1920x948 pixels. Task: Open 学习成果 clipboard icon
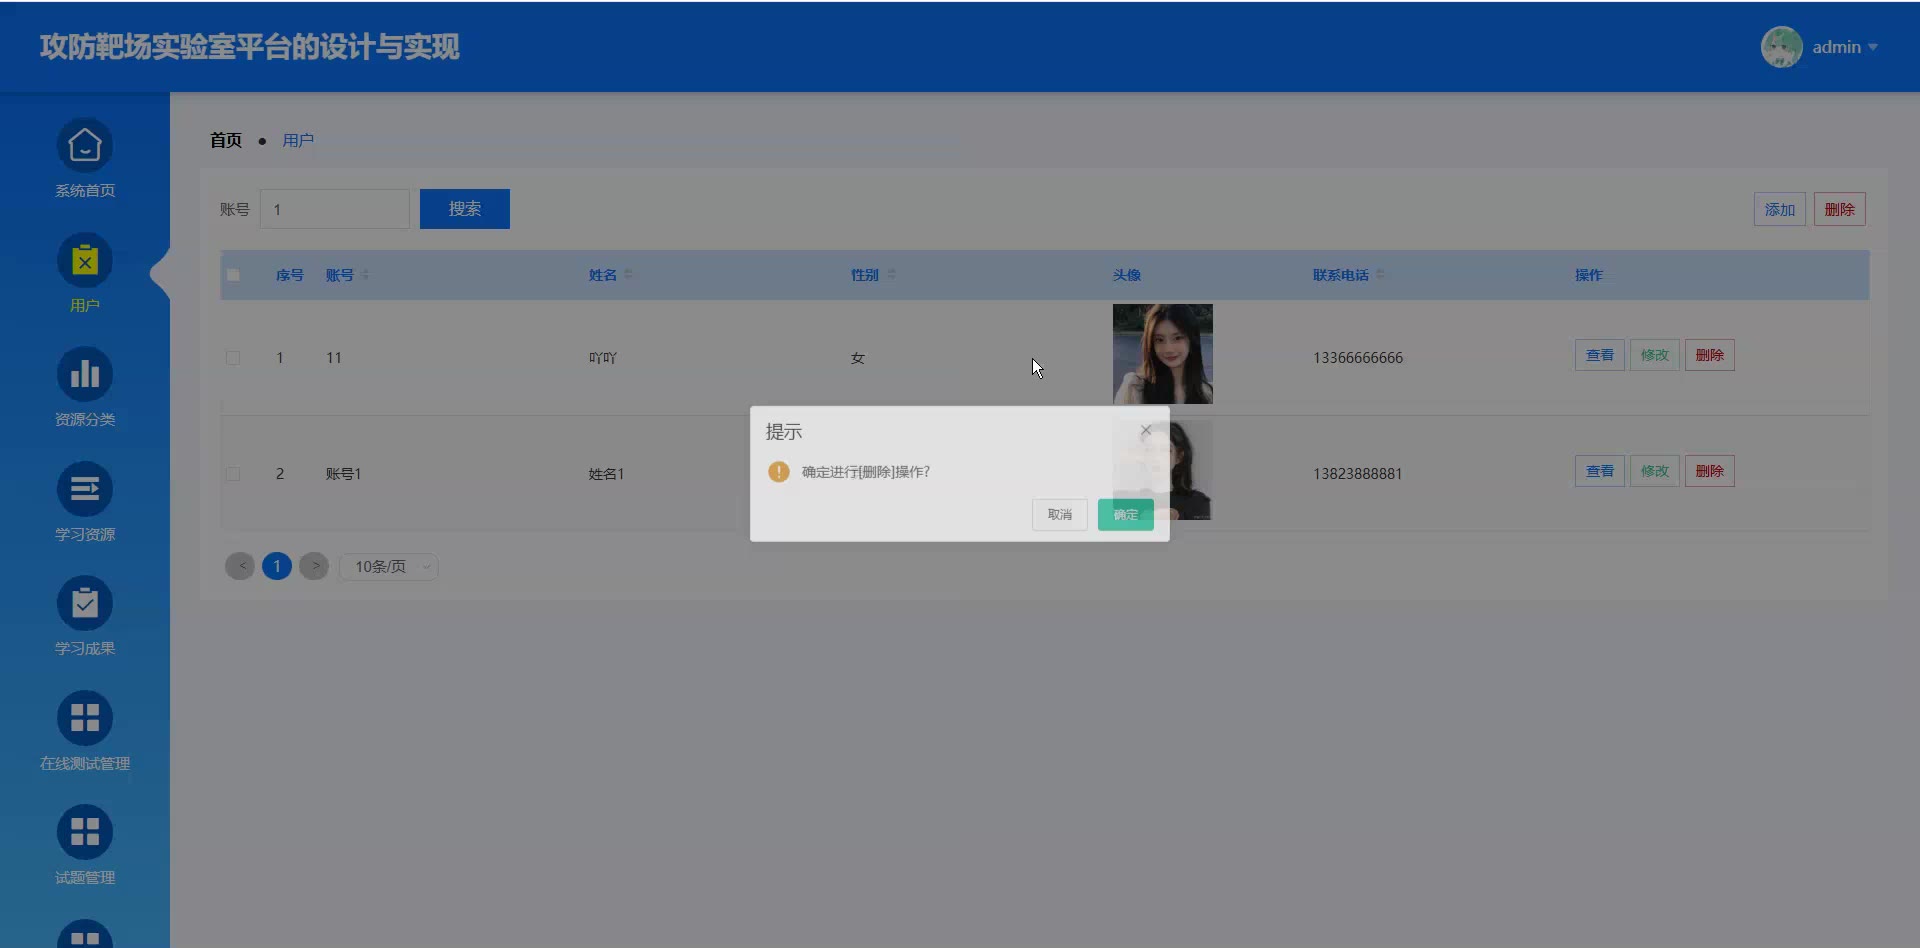click(x=85, y=604)
